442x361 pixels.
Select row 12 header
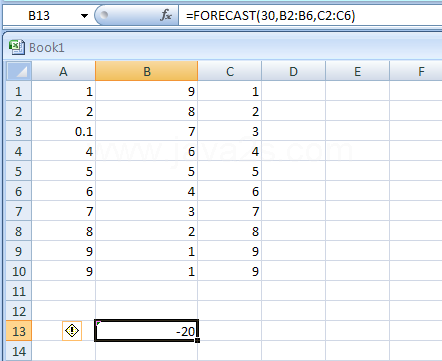coord(19,311)
